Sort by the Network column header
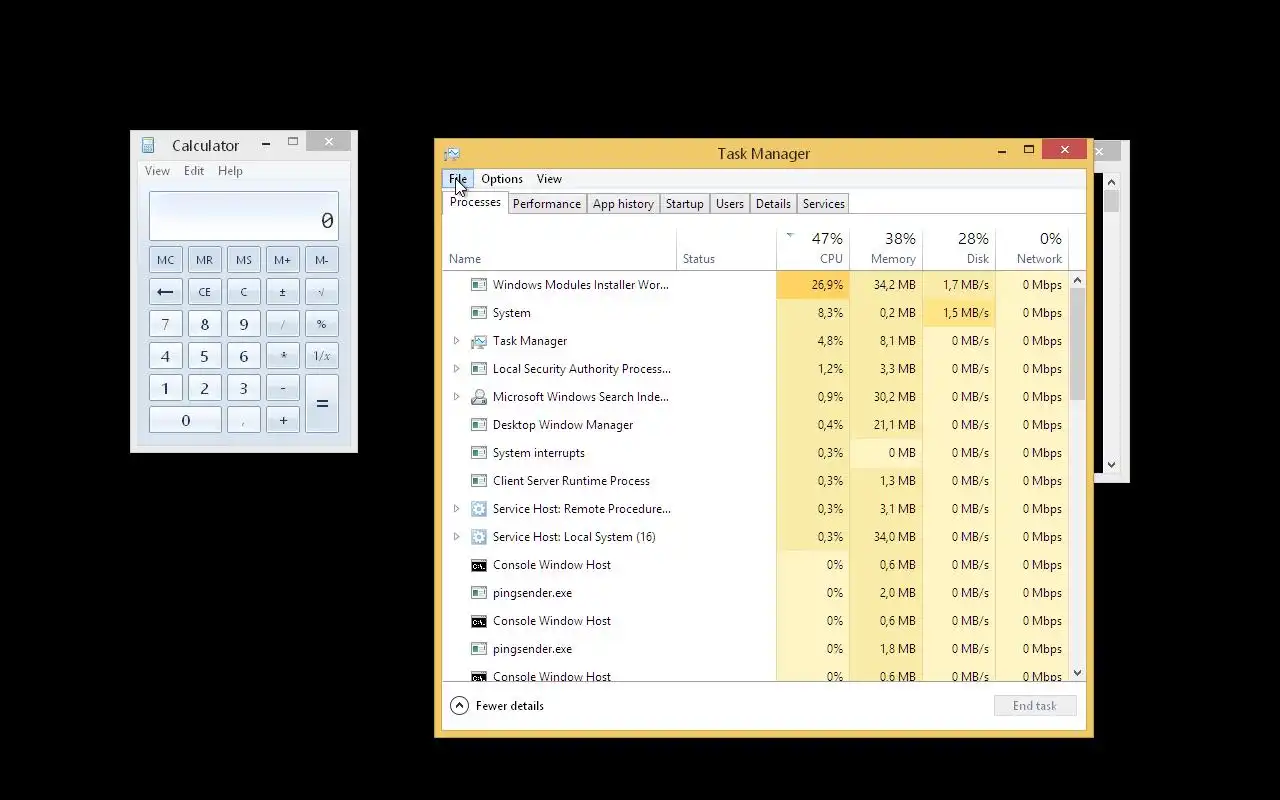This screenshot has height=800, width=1280. tap(1032, 248)
